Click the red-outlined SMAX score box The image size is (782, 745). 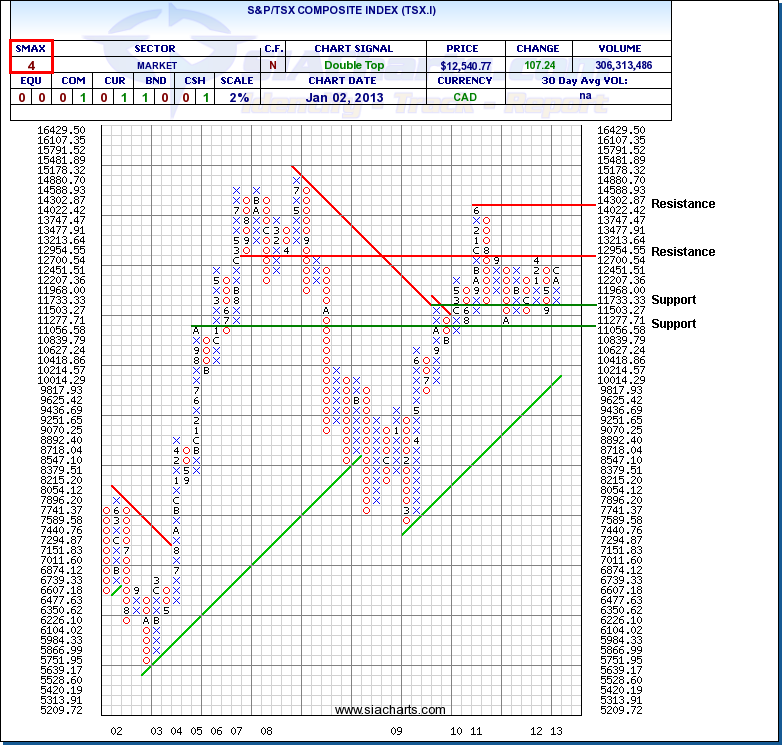[x=32, y=57]
